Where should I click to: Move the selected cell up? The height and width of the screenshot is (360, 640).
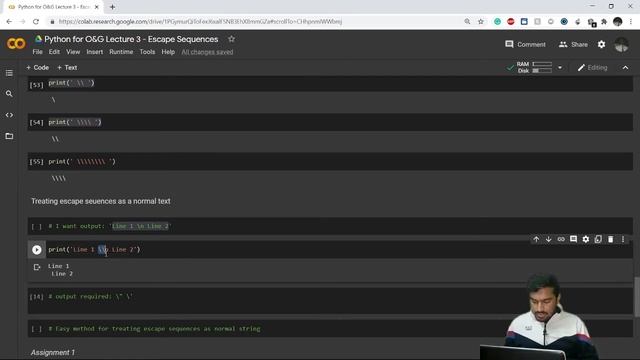coord(536,239)
